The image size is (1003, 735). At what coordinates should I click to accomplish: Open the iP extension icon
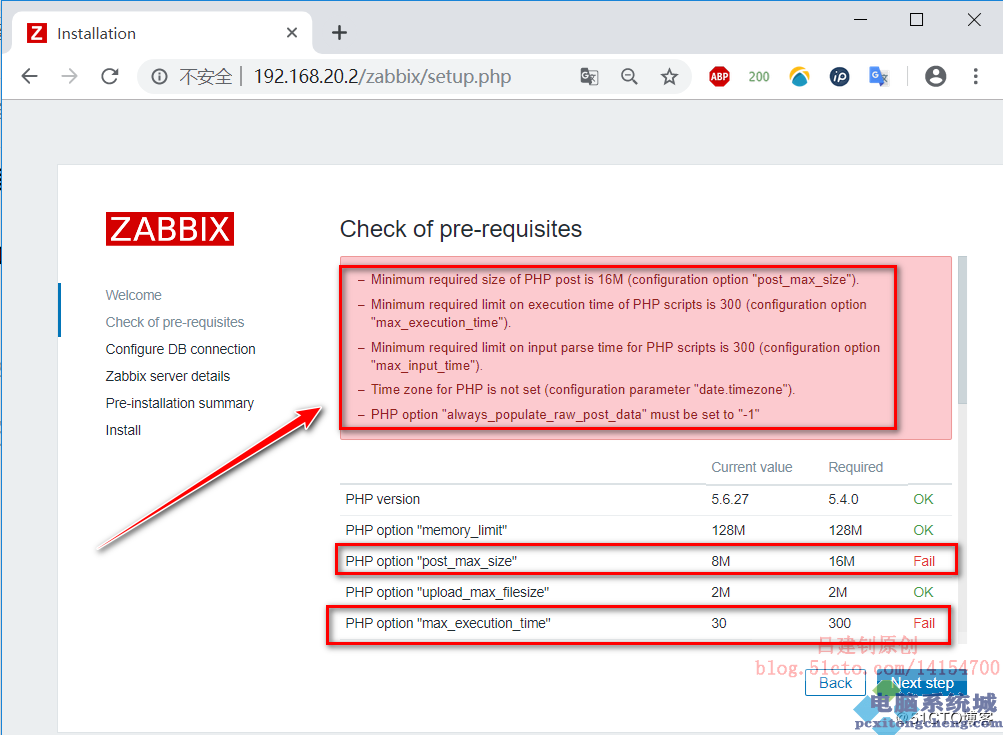(x=839, y=77)
